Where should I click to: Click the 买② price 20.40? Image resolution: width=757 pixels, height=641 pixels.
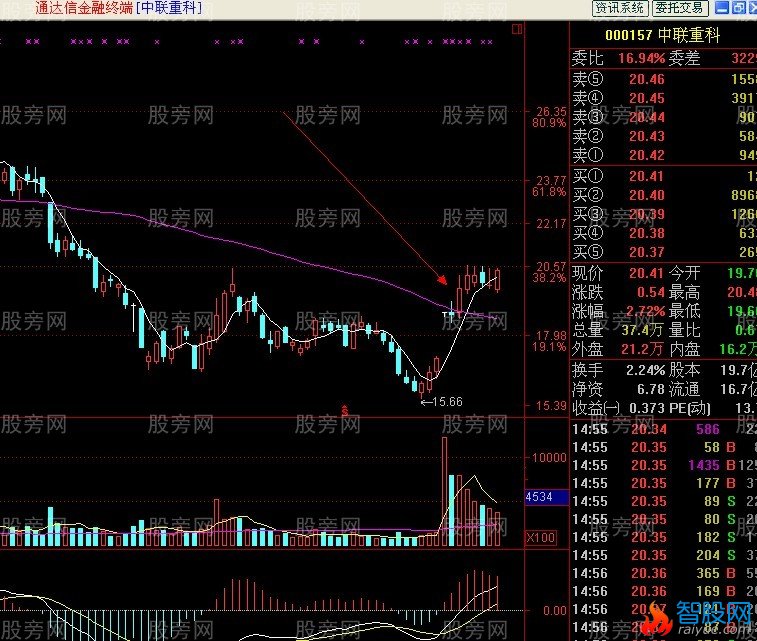coord(647,195)
